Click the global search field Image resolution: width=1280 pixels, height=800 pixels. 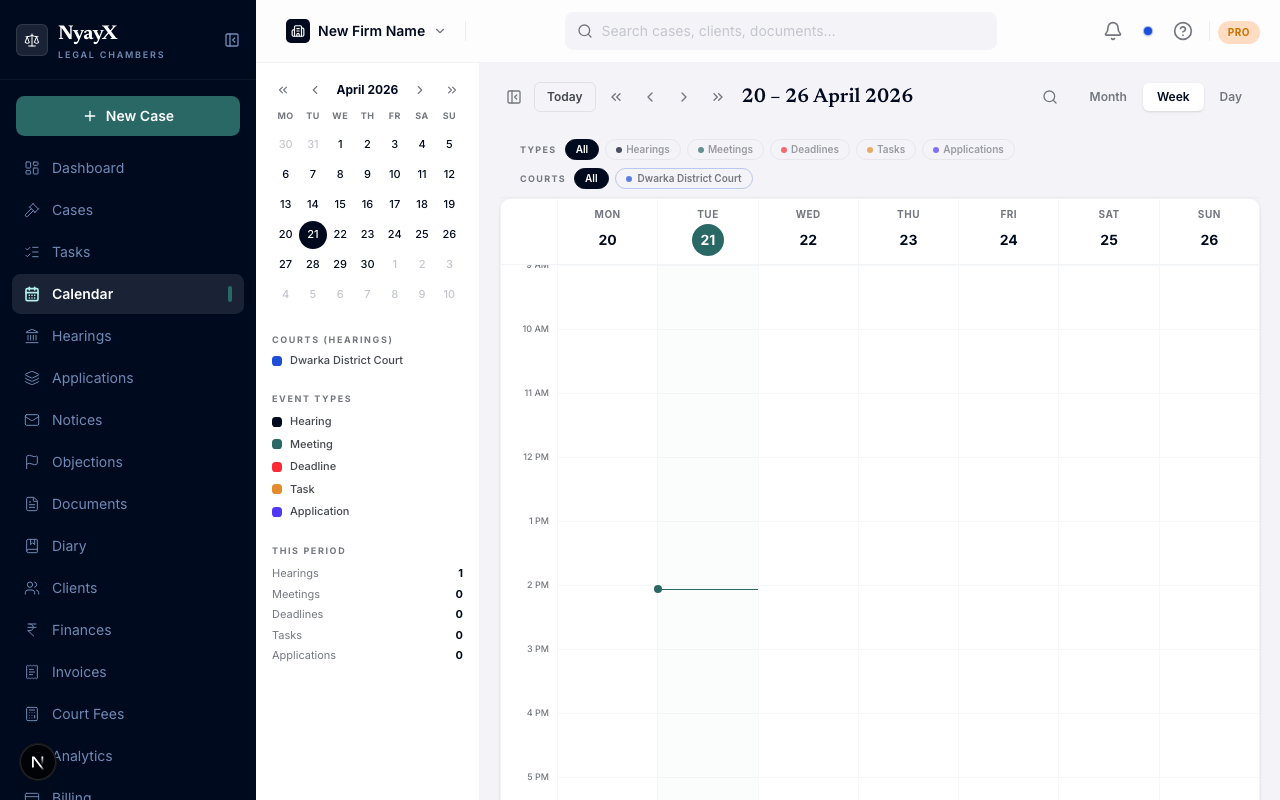(781, 31)
